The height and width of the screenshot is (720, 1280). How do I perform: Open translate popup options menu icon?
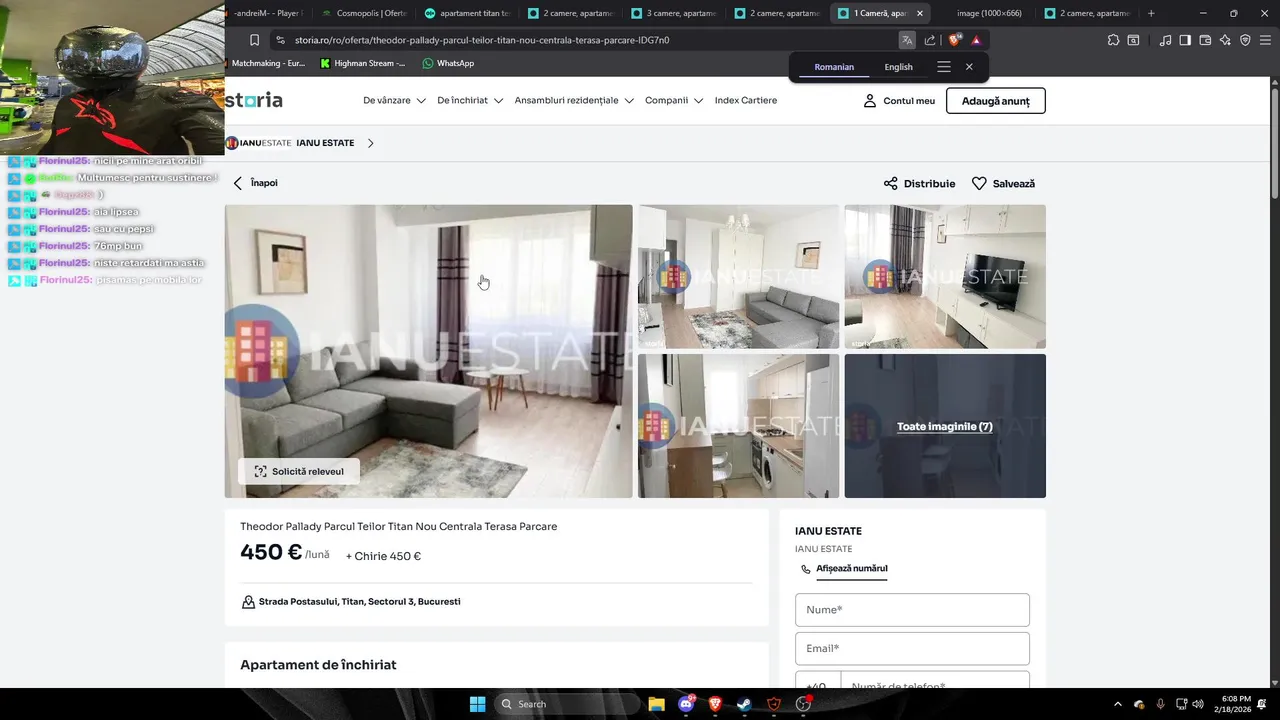pyautogui.click(x=943, y=67)
